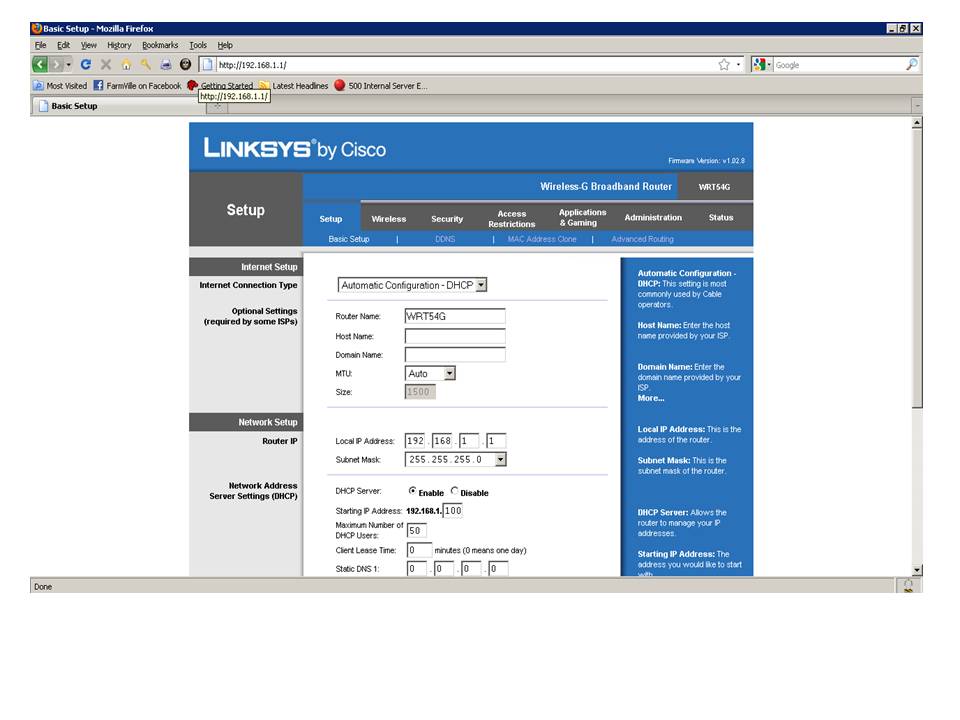Open the router Status tab
960x720 pixels.
coord(721,217)
